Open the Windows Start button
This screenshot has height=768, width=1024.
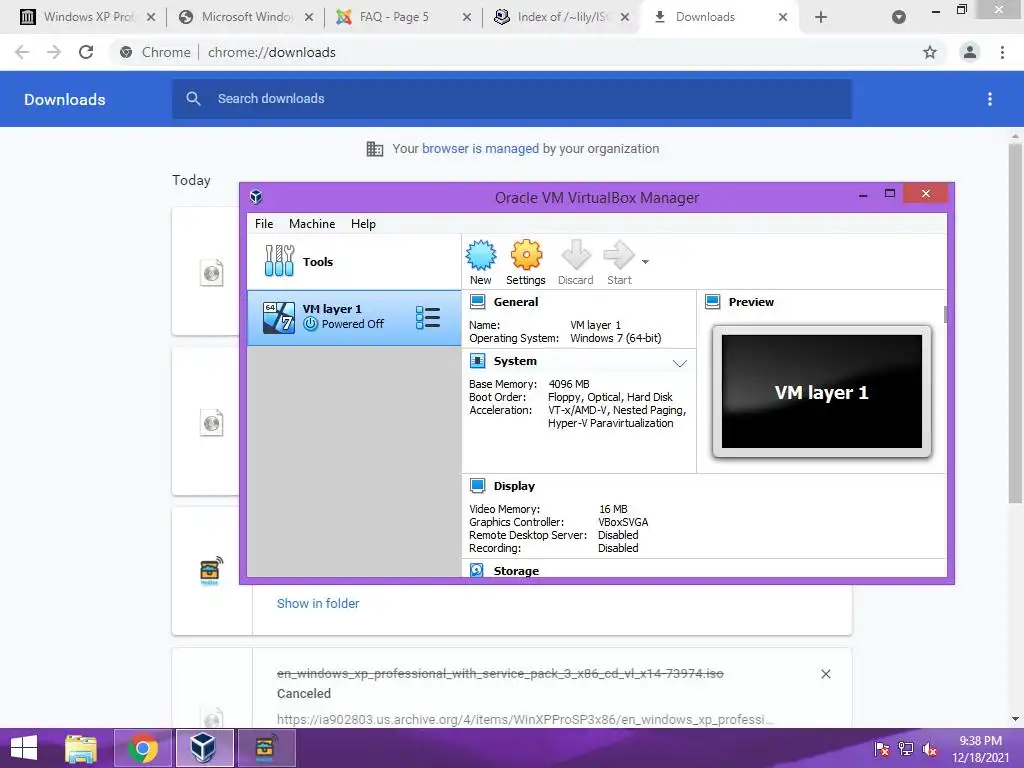click(x=24, y=748)
